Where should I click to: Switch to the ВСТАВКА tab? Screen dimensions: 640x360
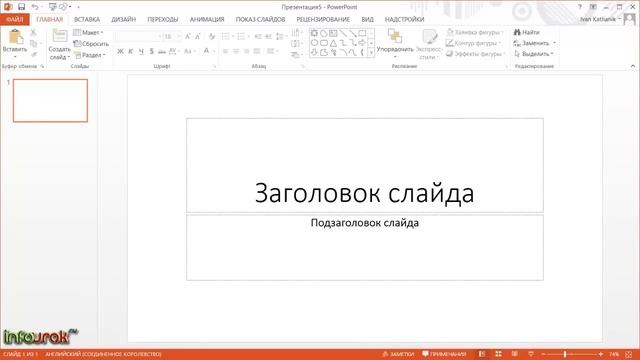pyautogui.click(x=87, y=19)
